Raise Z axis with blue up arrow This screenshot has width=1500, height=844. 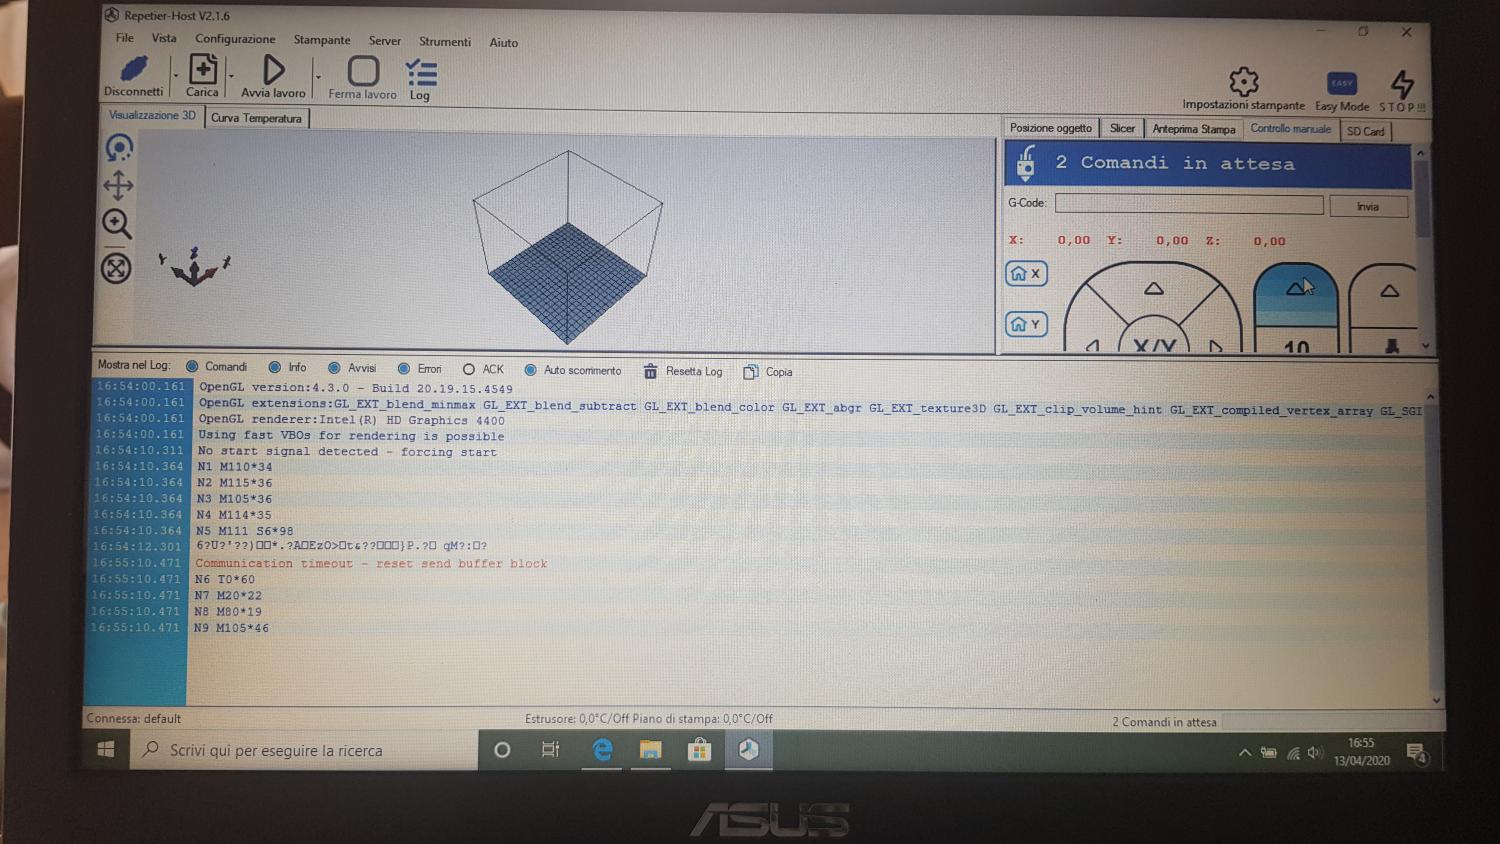coord(1296,288)
